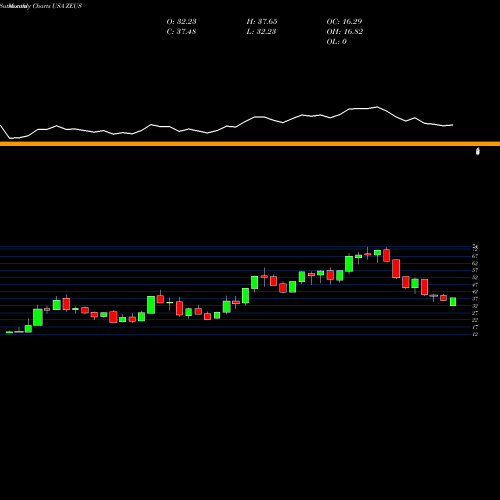Screen dimensions: 500x500
Task: Click the 12 price axis label
Action: pyautogui.click(x=475, y=334)
